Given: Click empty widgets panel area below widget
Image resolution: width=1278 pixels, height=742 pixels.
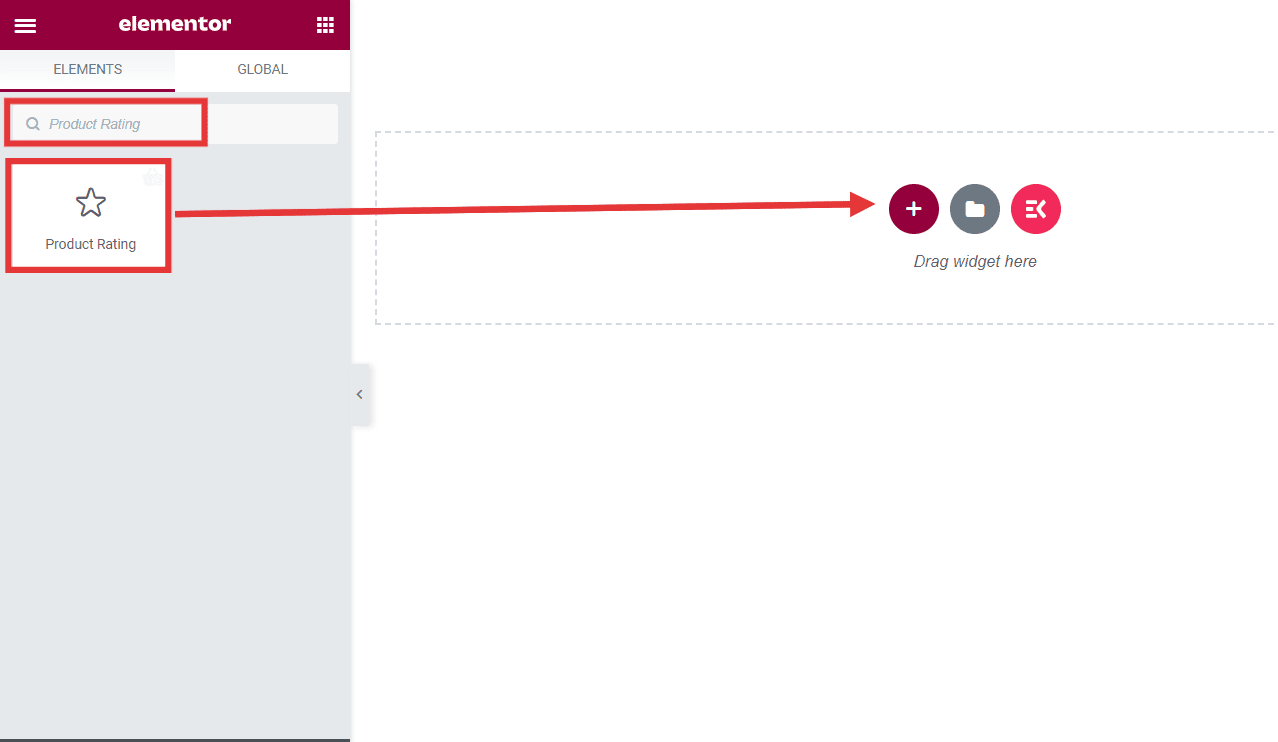Looking at the screenshot, I should tap(175, 500).
